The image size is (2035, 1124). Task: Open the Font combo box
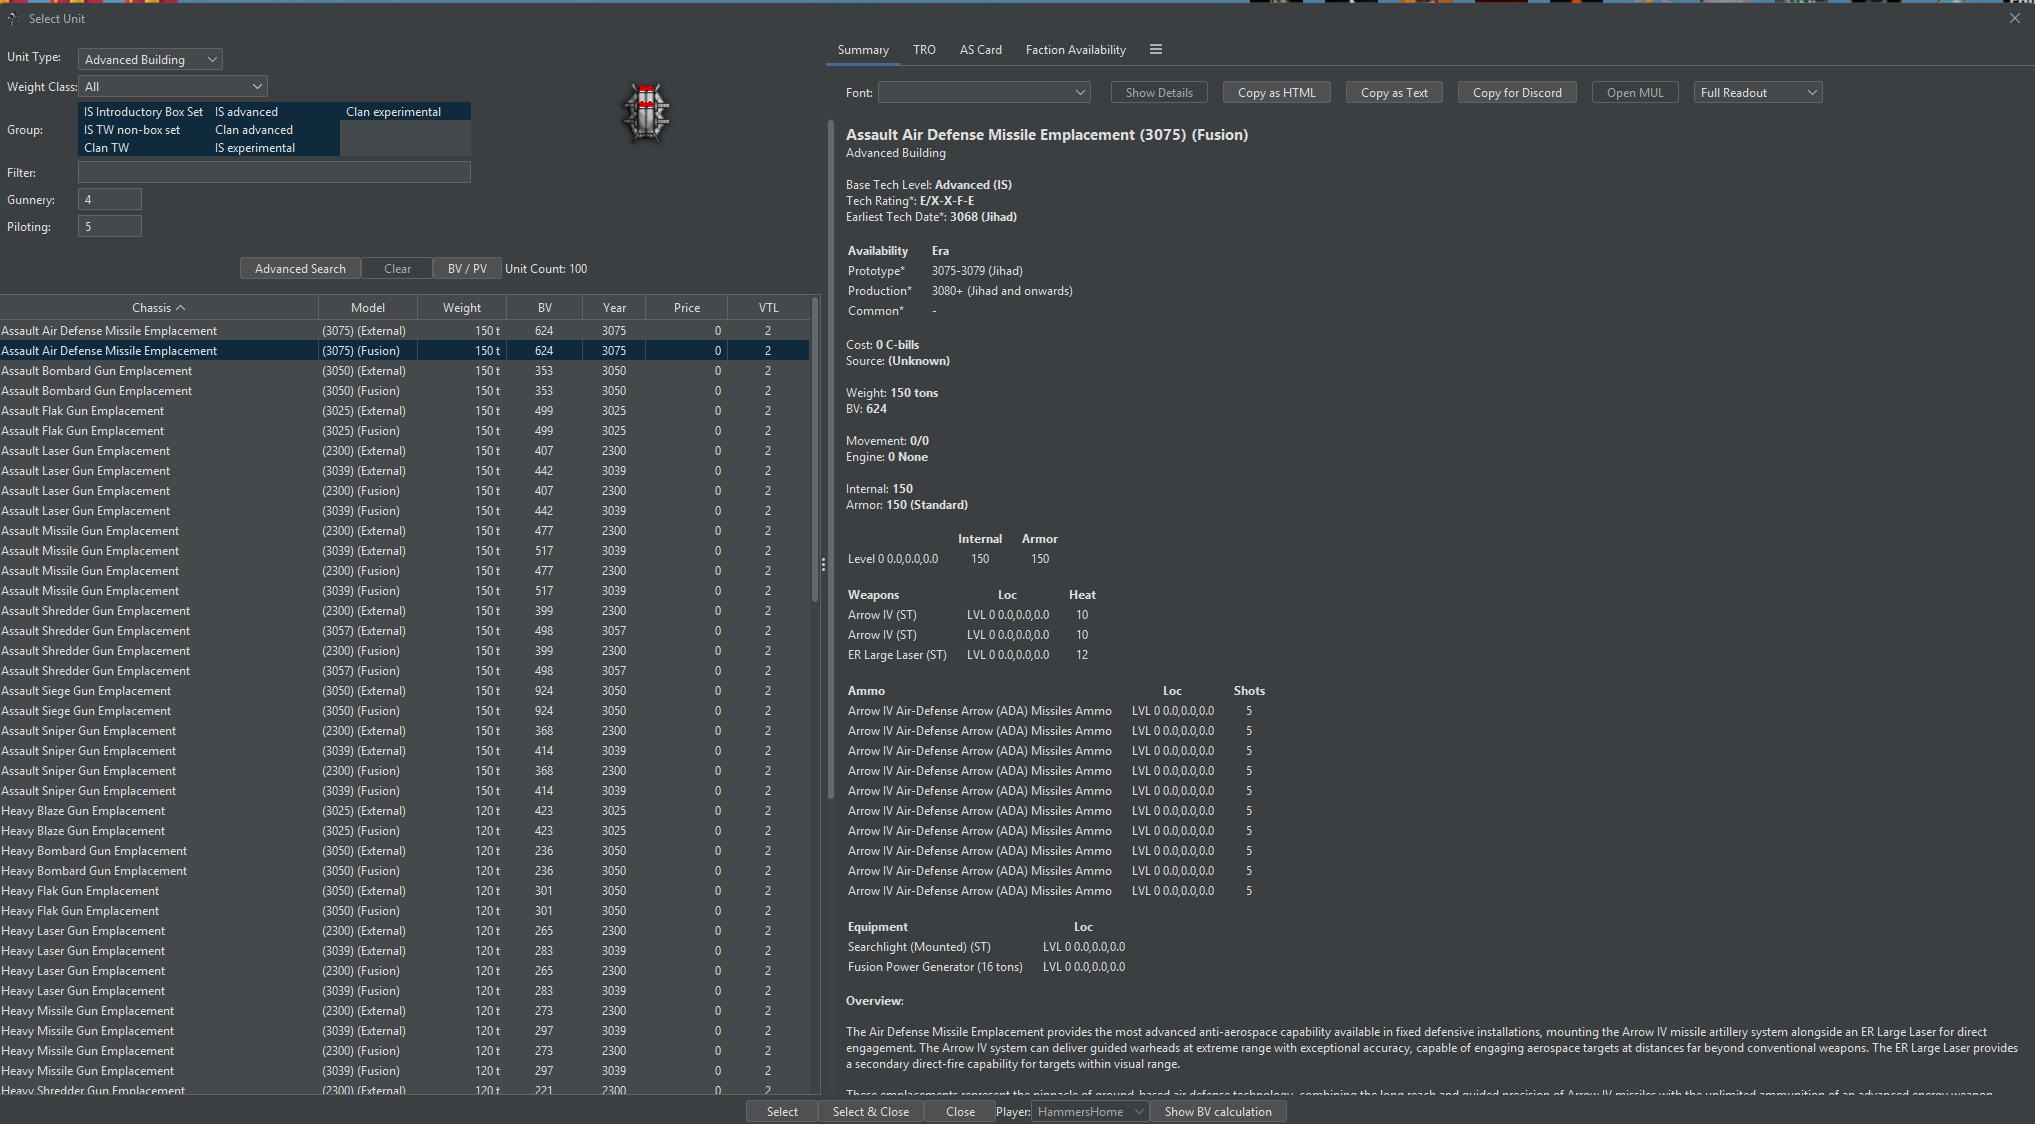pyautogui.click(x=983, y=93)
